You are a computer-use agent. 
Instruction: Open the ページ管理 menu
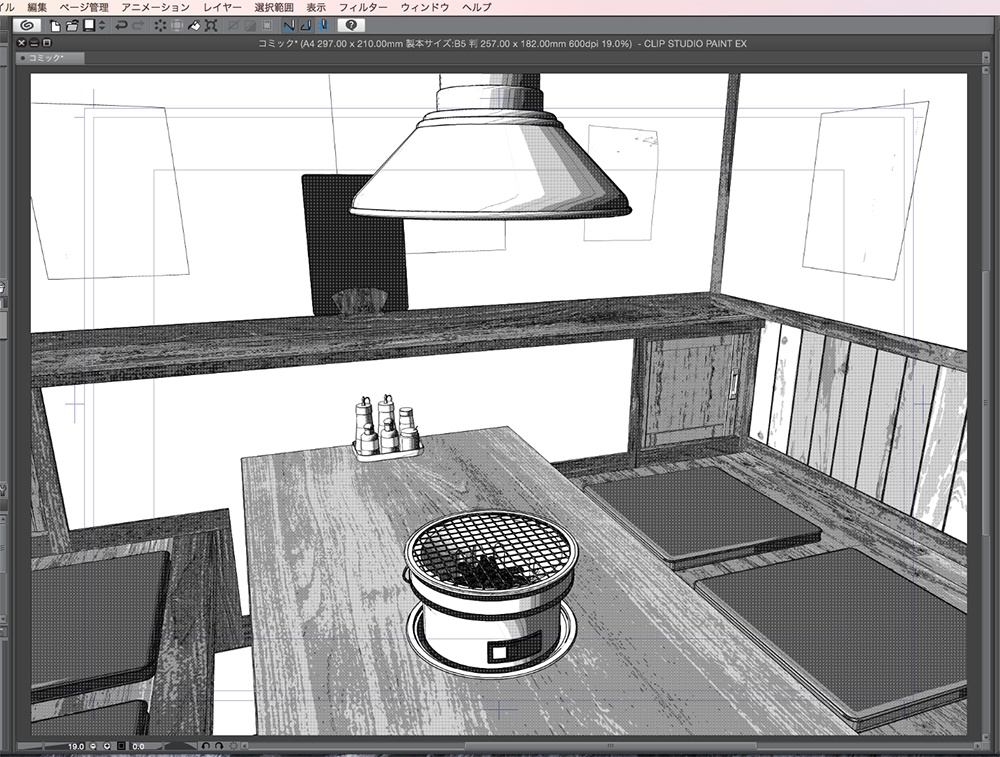(x=84, y=7)
